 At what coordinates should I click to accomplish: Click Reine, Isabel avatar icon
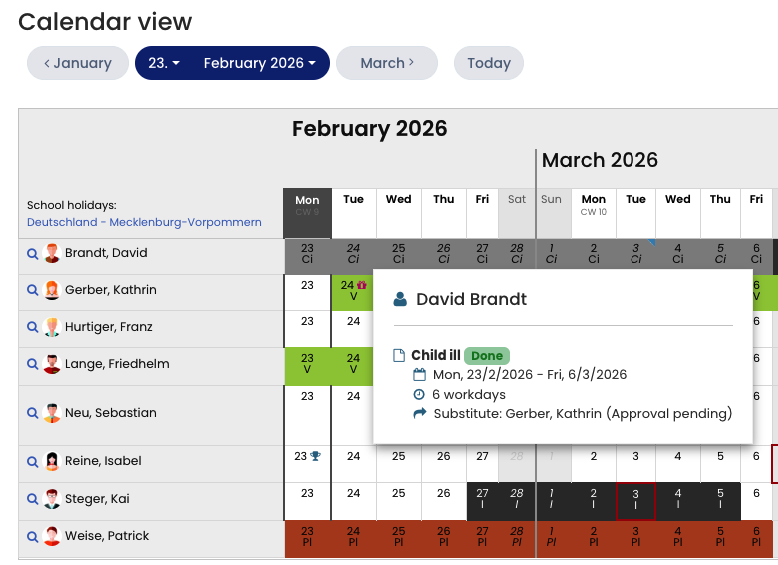click(x=52, y=462)
